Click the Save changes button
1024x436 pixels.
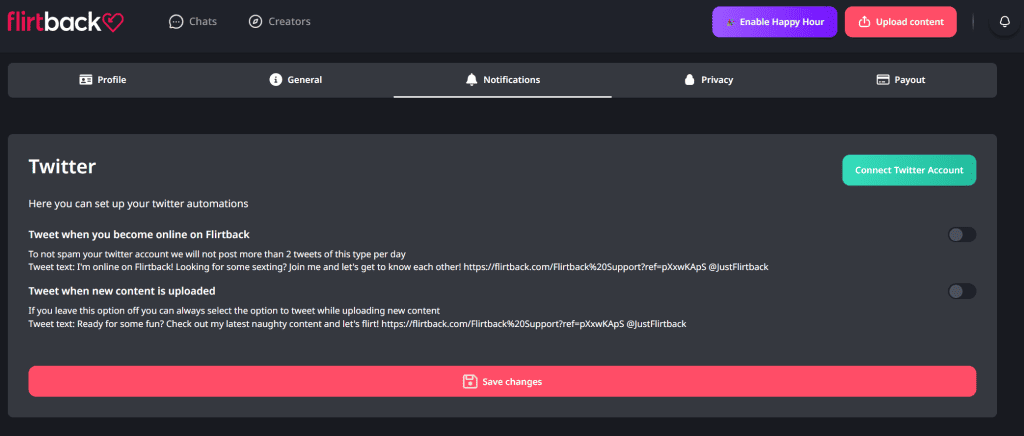502,381
